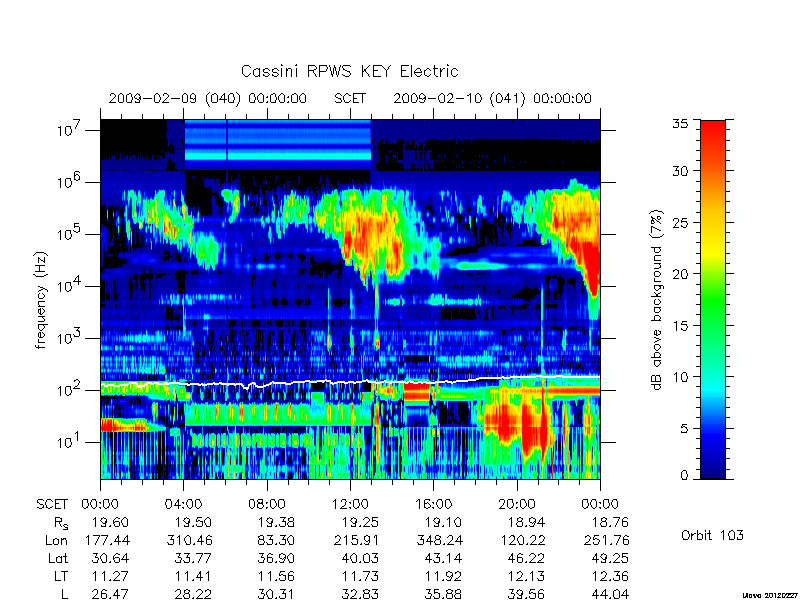Select the latitude value 49.25
Image resolution: width=800 pixels, height=600 pixels.
(x=610, y=558)
